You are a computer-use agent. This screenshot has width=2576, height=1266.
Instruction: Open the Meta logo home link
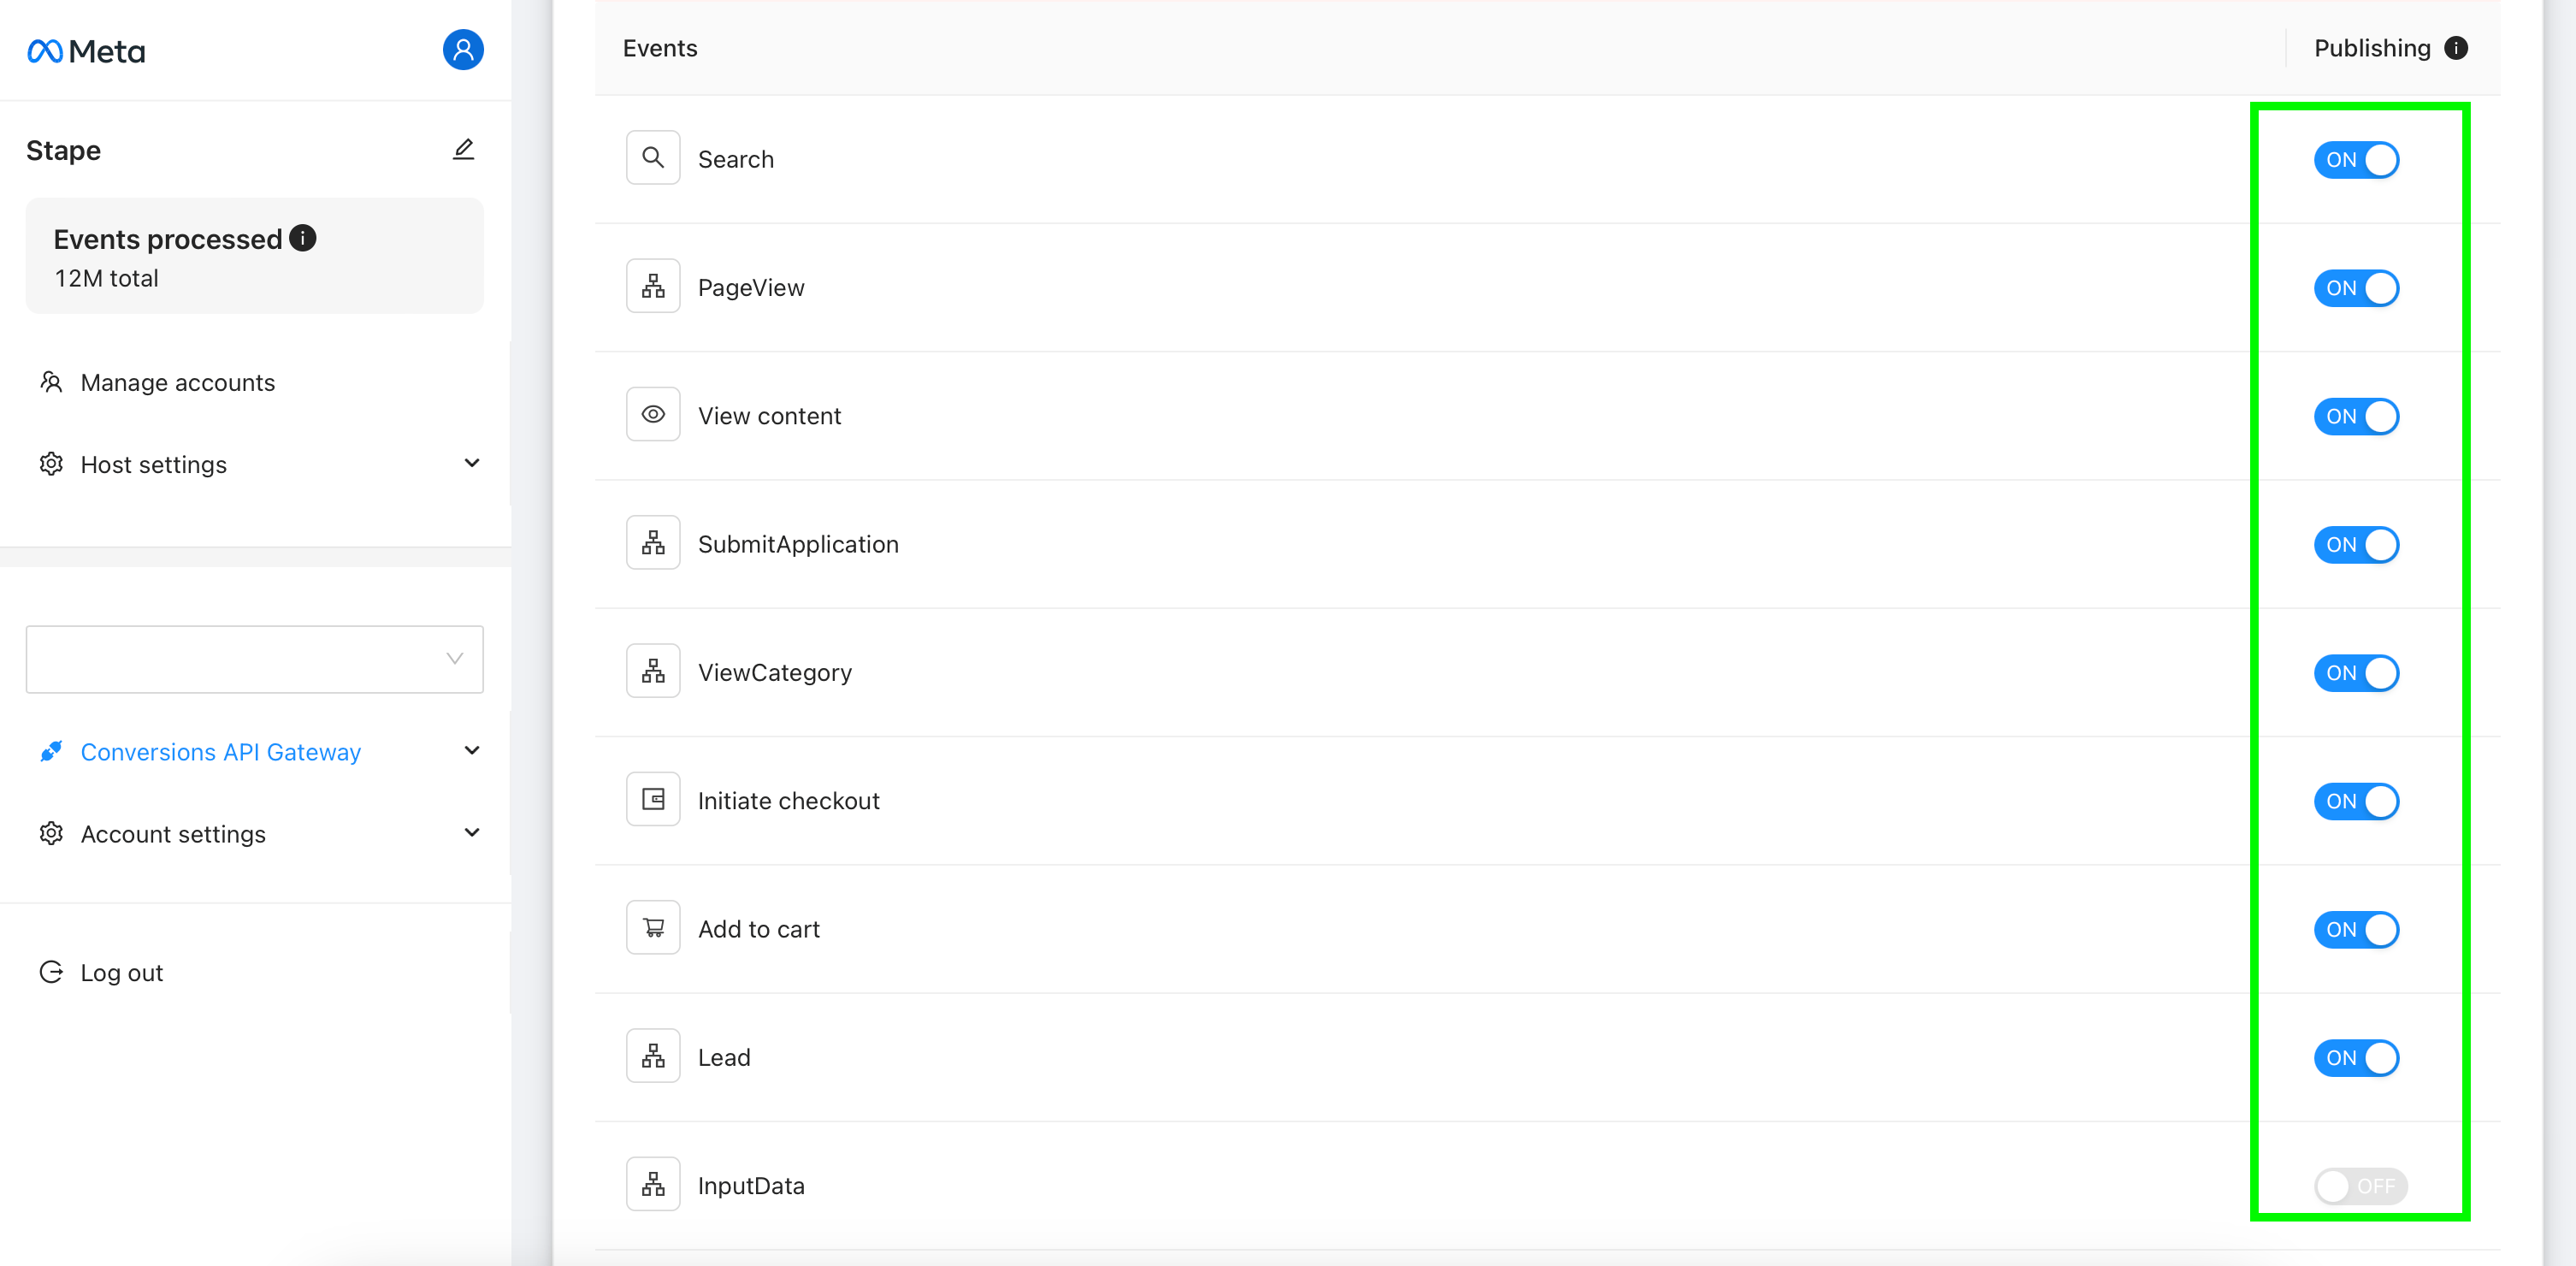coord(86,51)
